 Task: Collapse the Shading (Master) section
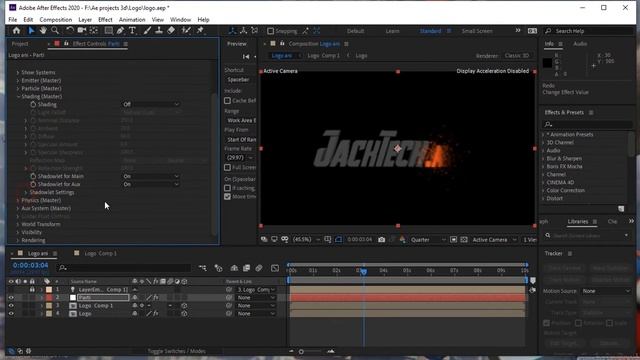coord(18,96)
